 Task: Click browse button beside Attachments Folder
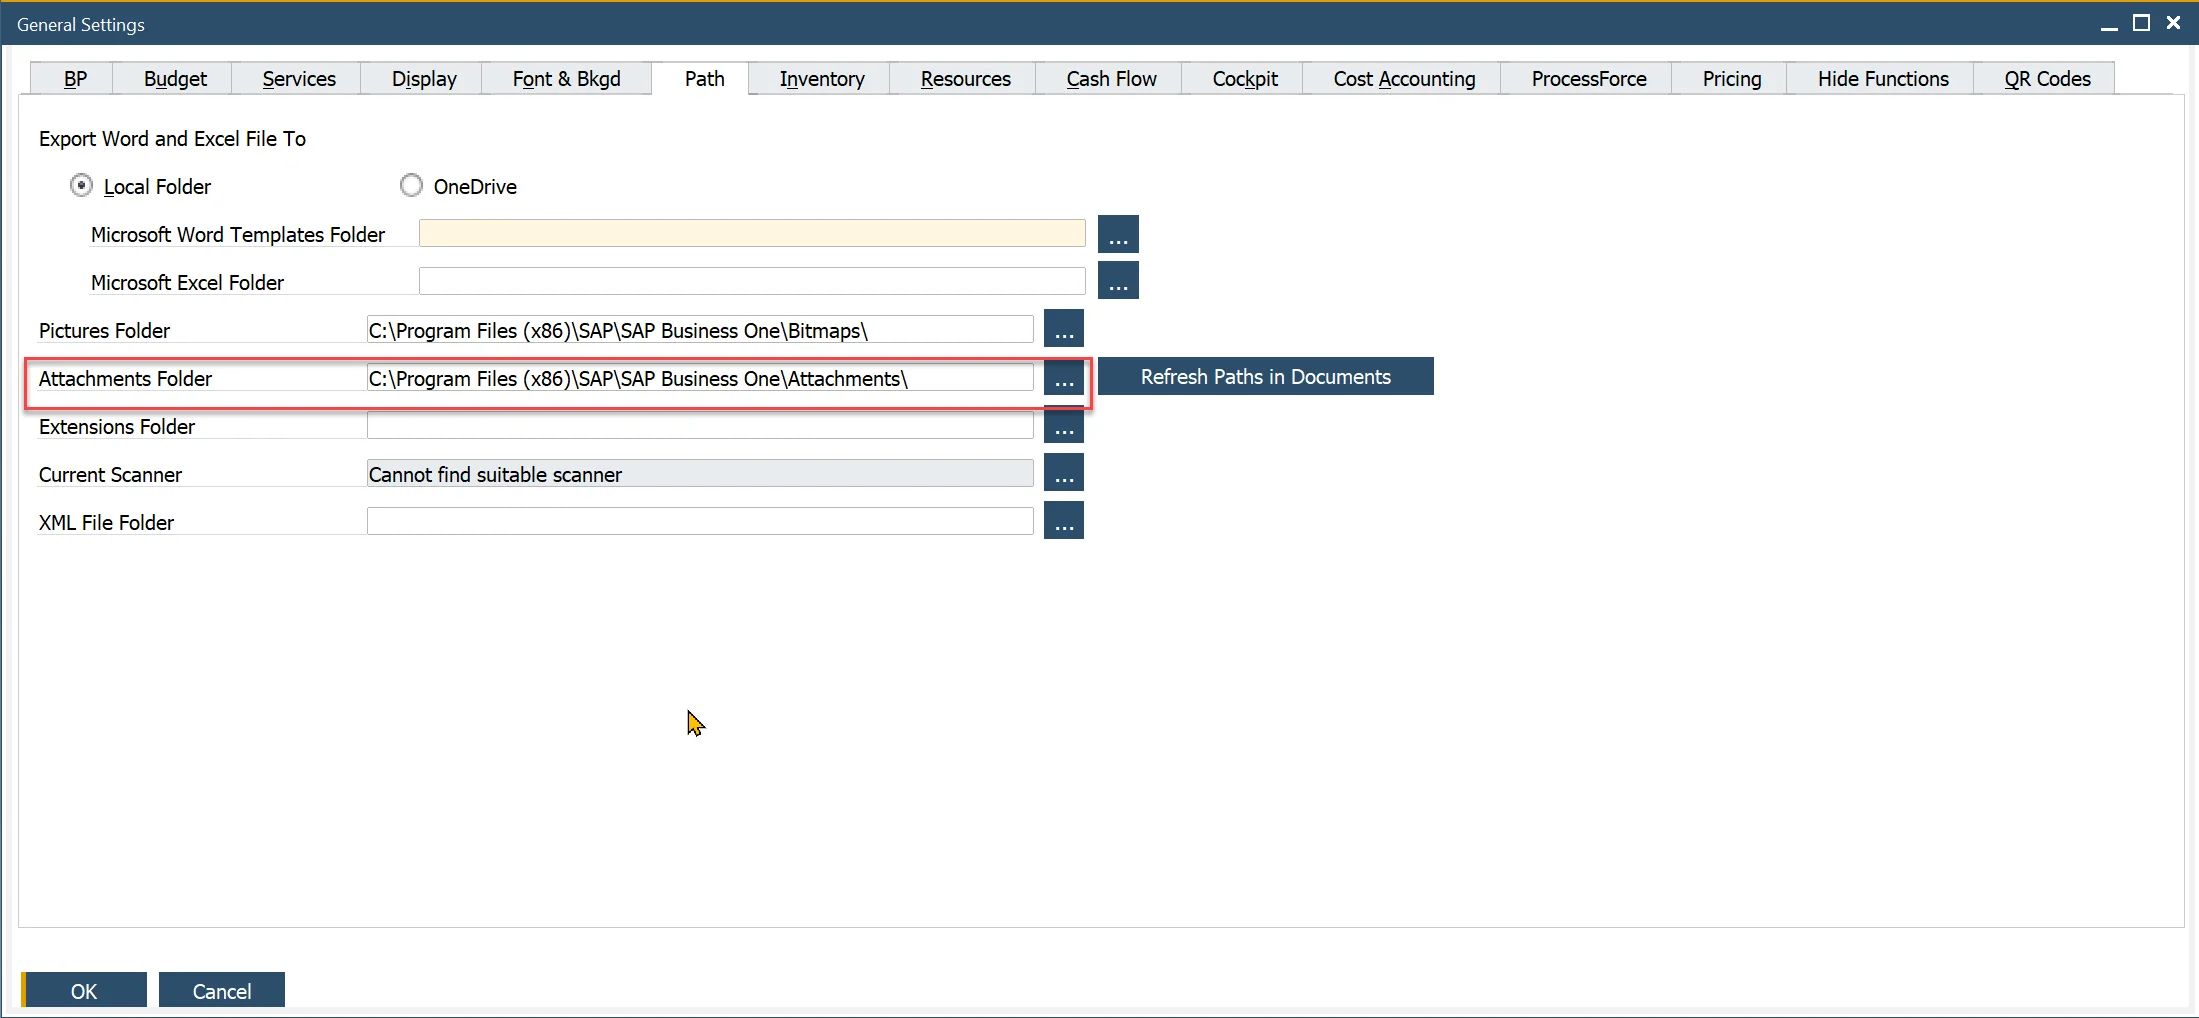tap(1063, 378)
